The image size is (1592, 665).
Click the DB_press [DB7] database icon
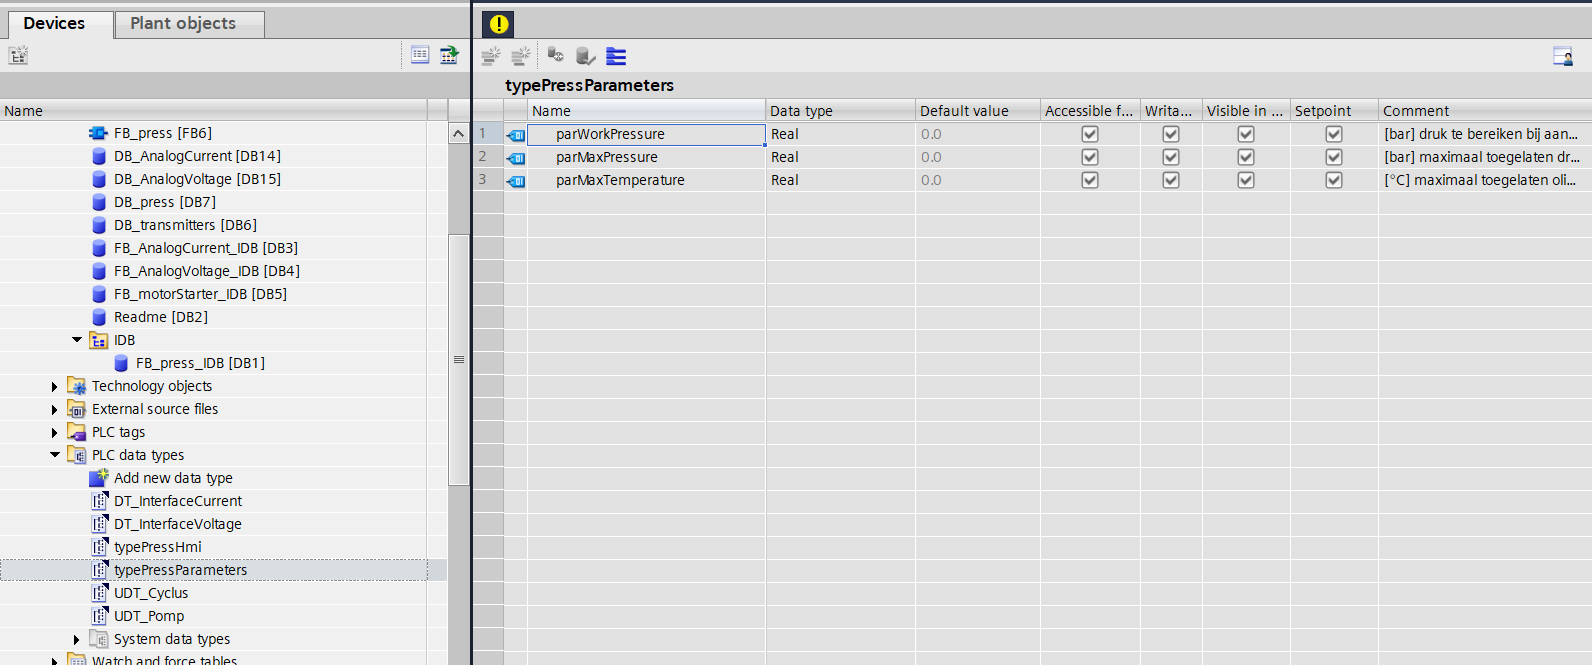(x=99, y=202)
